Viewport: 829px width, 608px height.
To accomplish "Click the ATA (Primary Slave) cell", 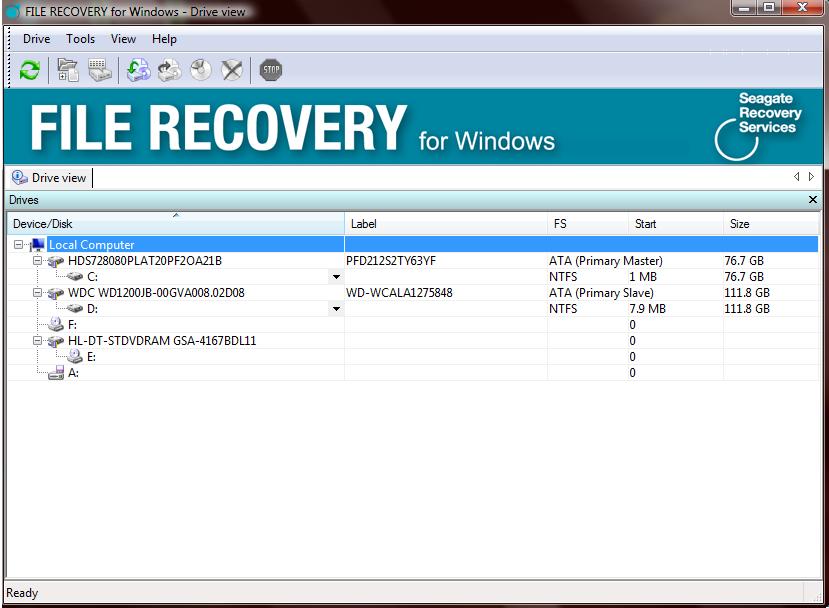I will tap(602, 293).
